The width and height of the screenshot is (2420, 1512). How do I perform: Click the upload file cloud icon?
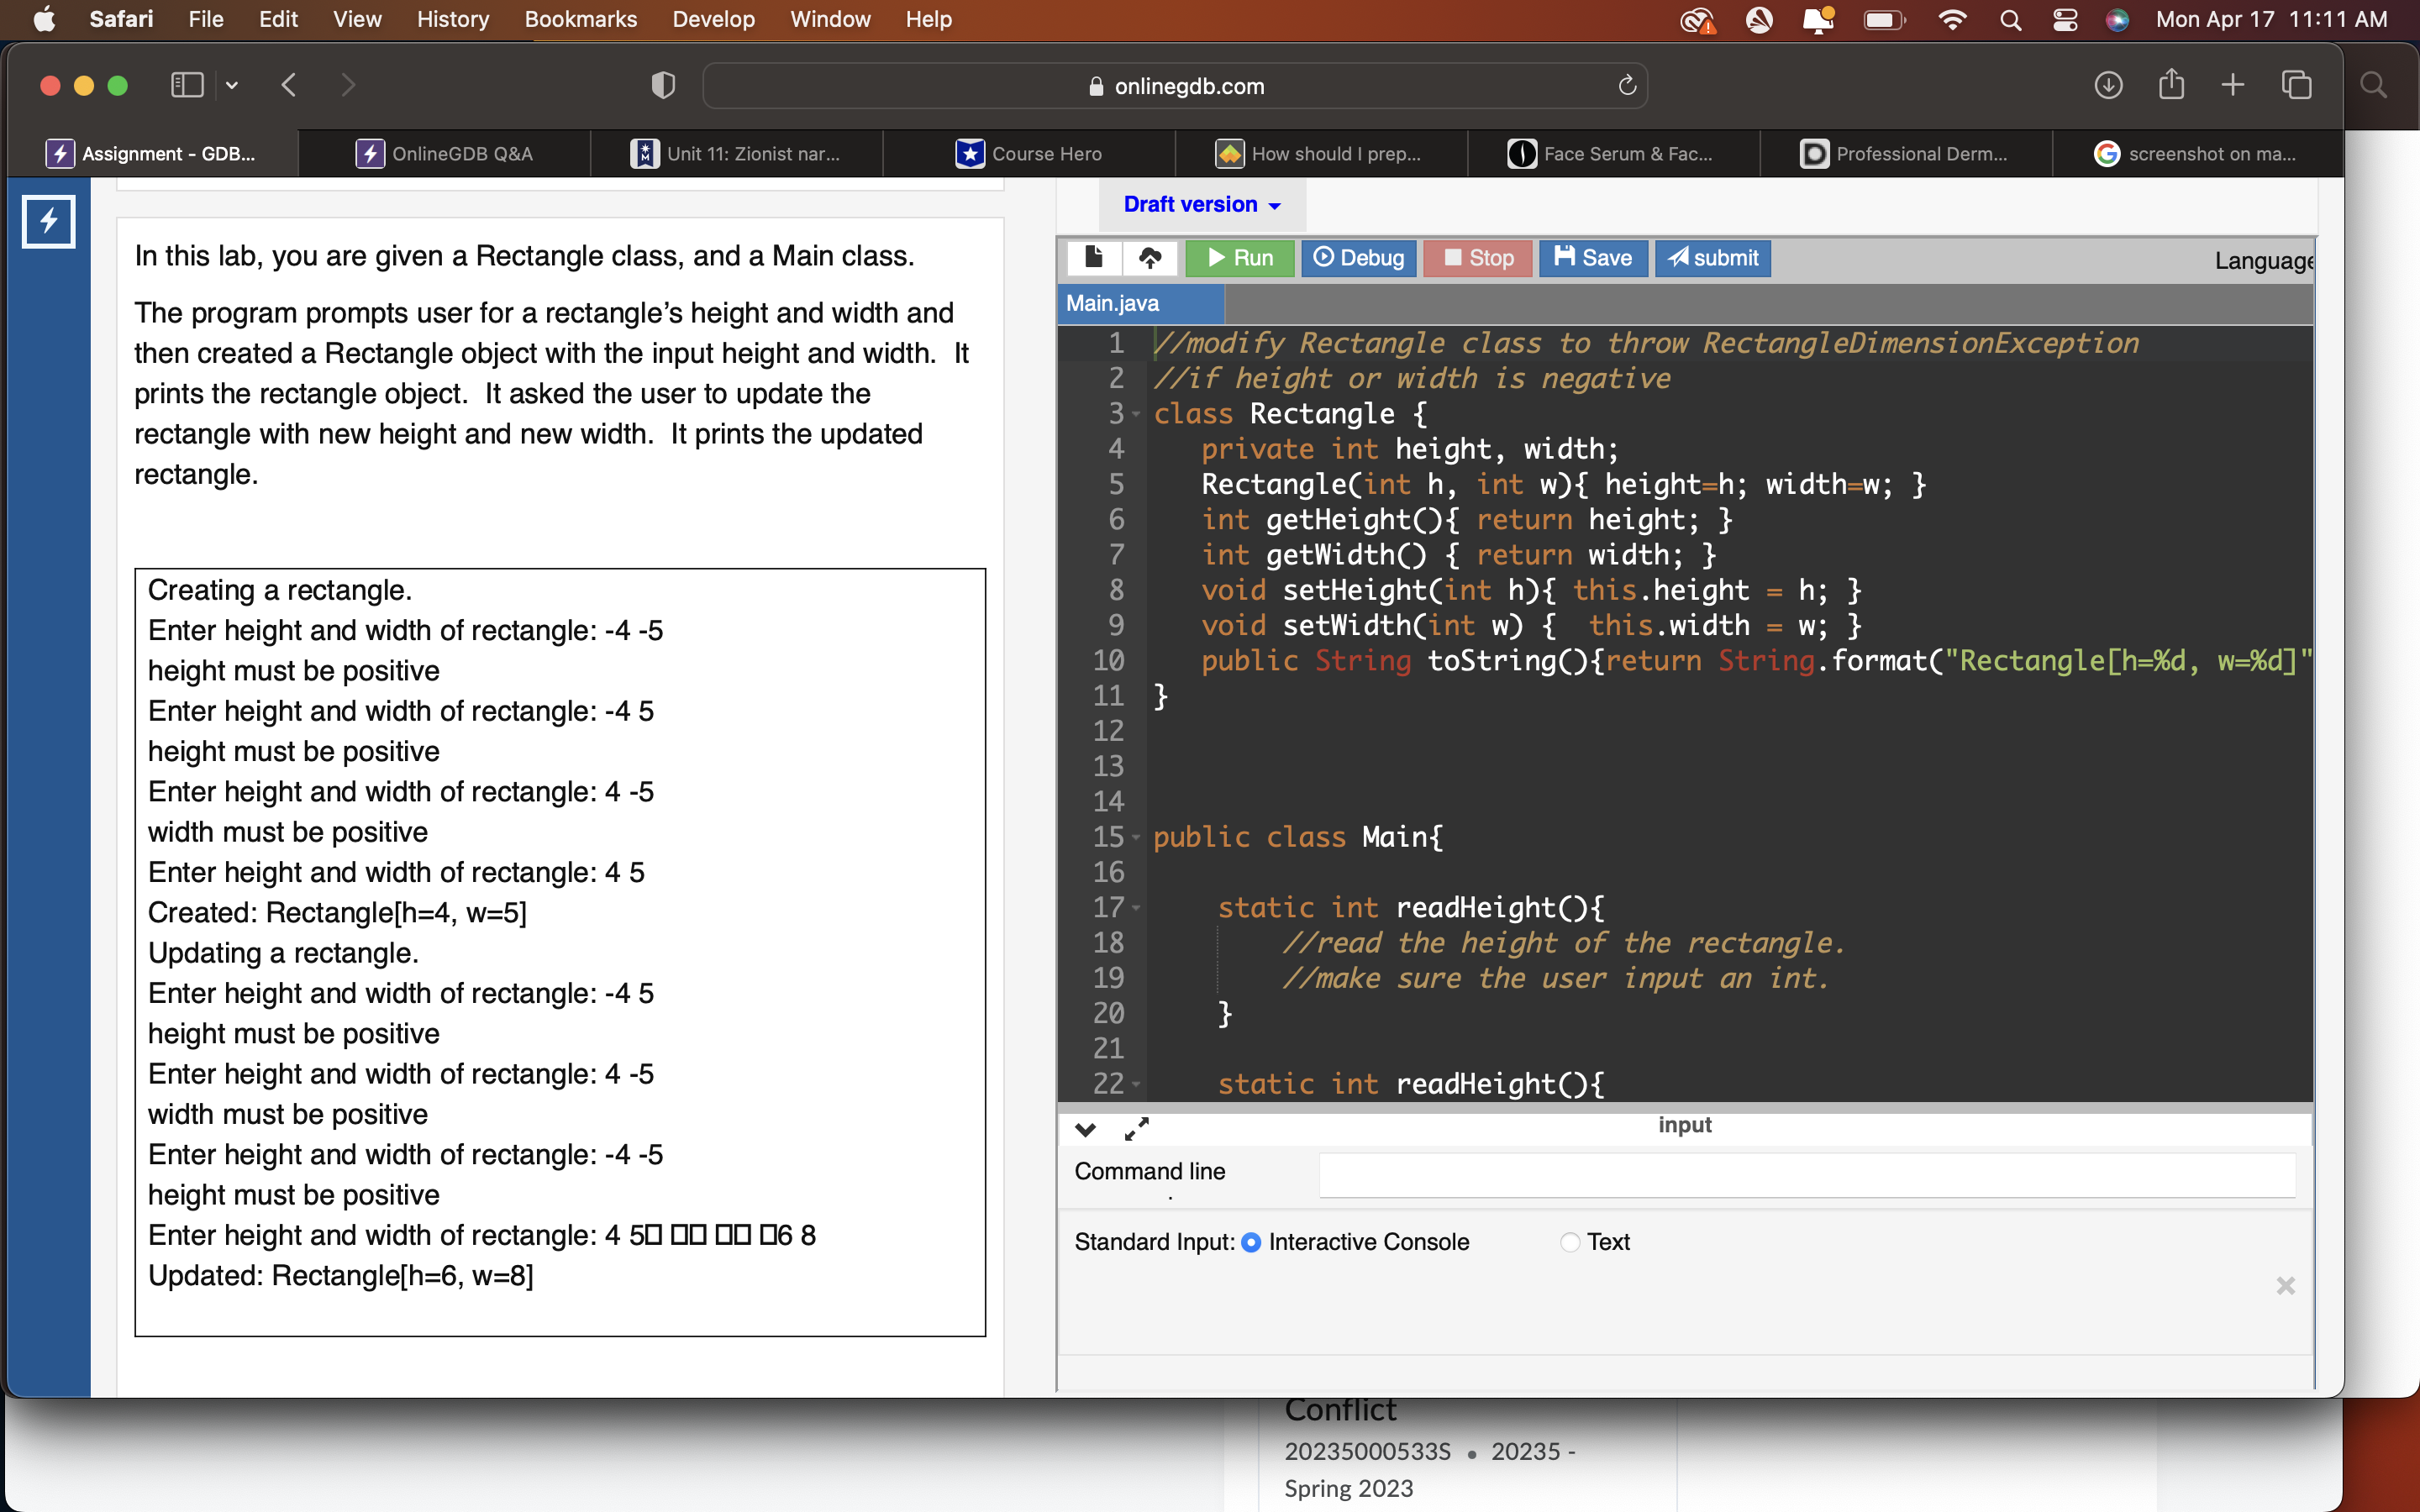1150,258
